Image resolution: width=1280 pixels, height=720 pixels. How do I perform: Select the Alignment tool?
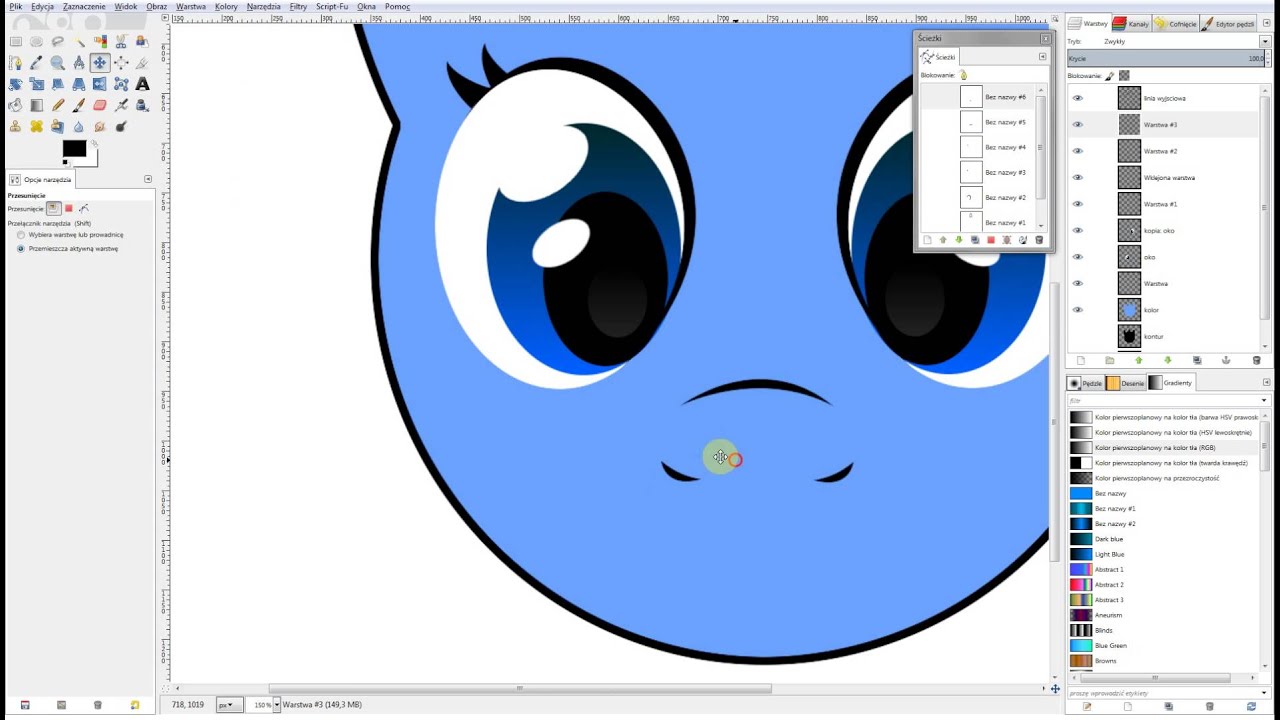coord(121,63)
